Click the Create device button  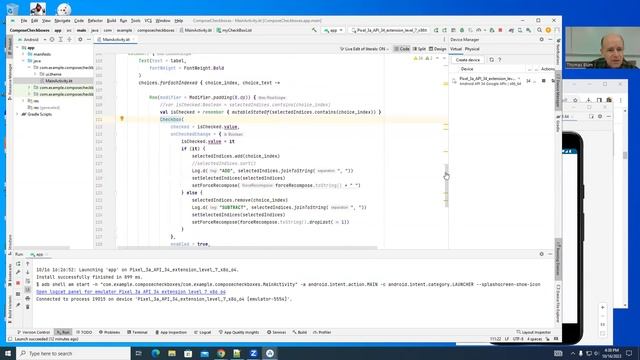(467, 60)
